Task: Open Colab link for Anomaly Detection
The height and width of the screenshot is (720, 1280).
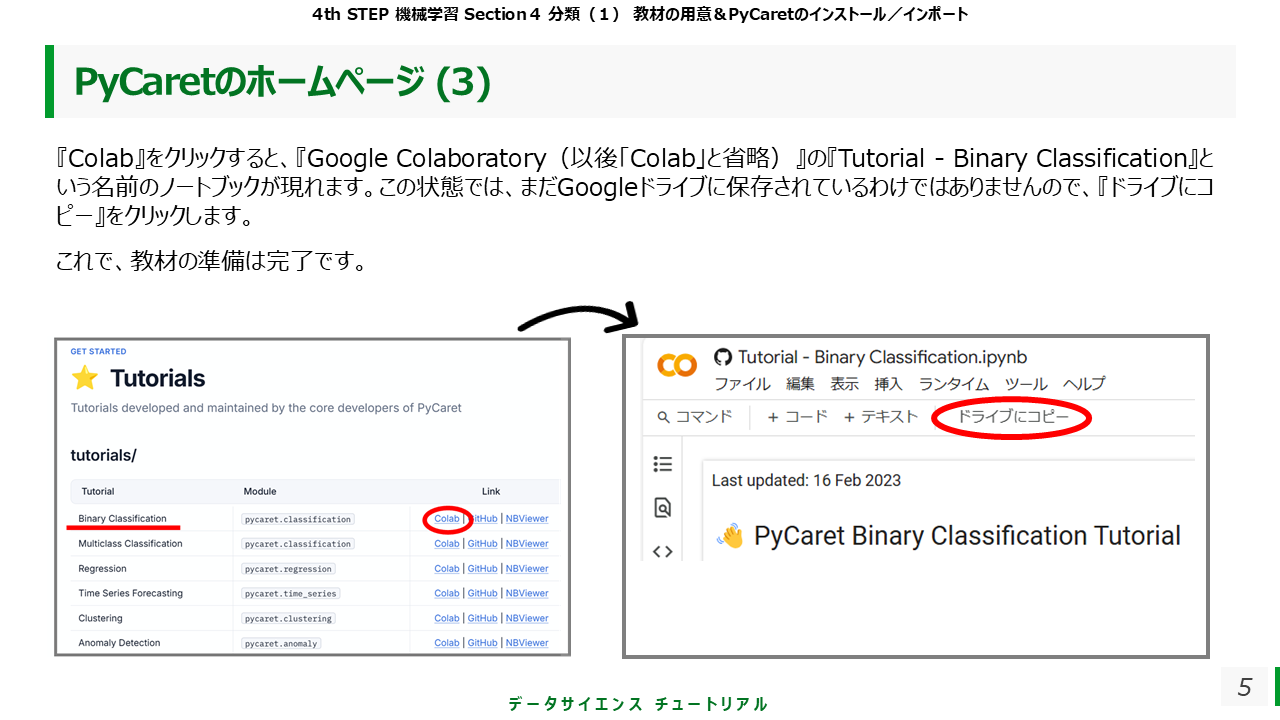Action: 447,643
